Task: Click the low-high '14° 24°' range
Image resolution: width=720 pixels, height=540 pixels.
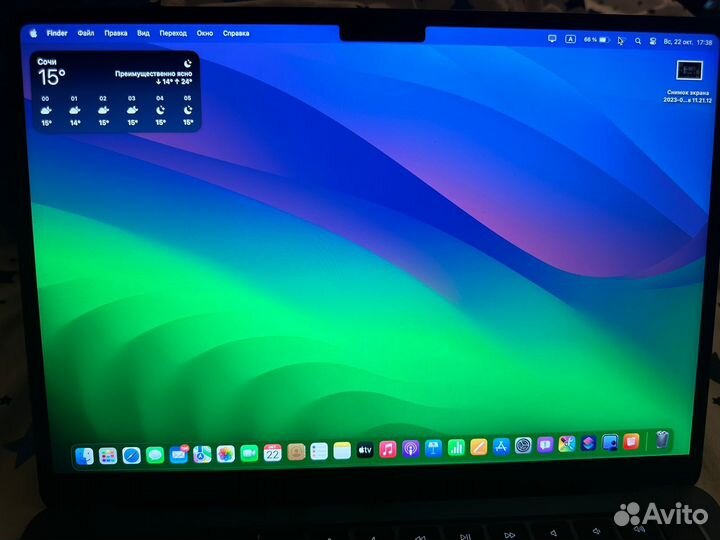Action: click(174, 82)
